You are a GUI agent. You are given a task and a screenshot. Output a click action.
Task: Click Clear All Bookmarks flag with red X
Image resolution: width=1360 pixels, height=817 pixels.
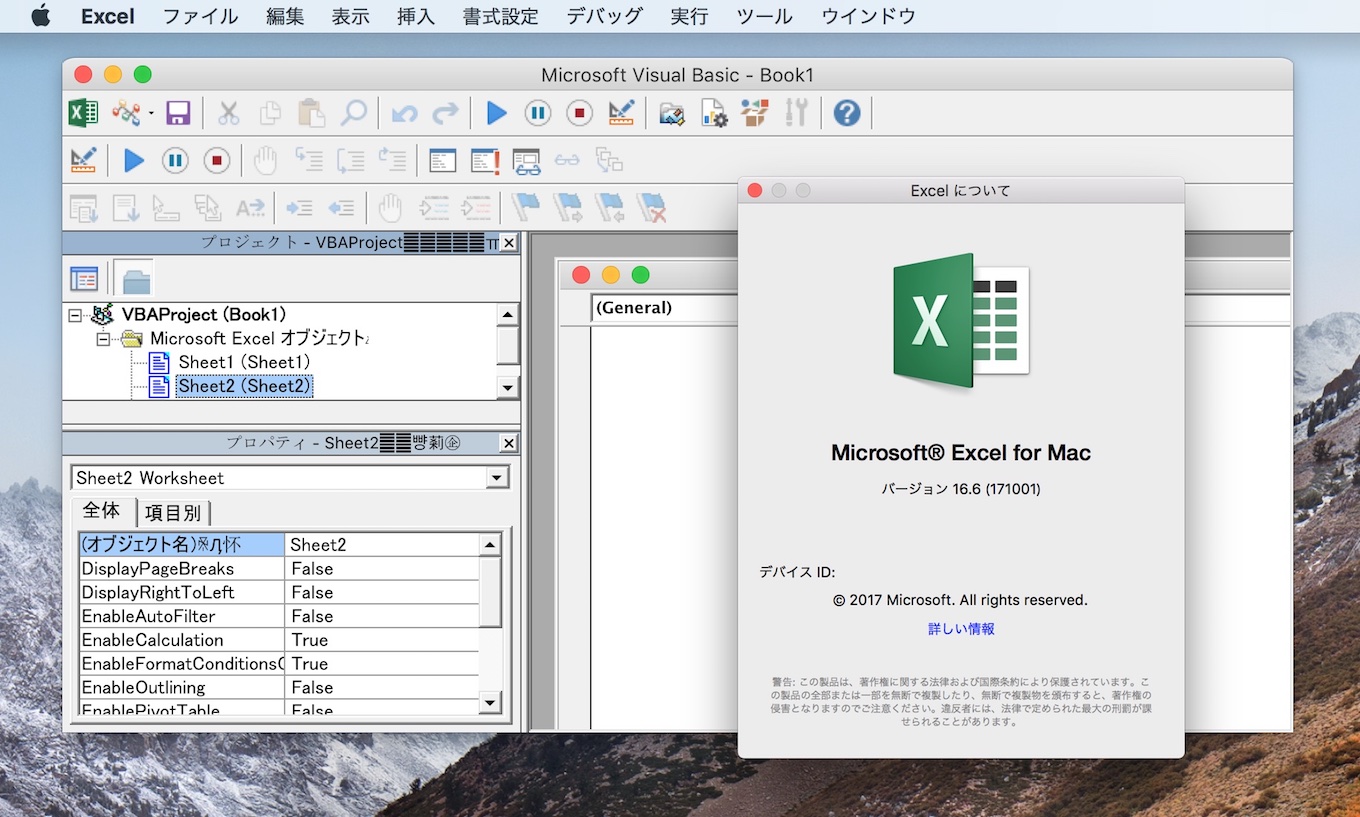[x=651, y=207]
